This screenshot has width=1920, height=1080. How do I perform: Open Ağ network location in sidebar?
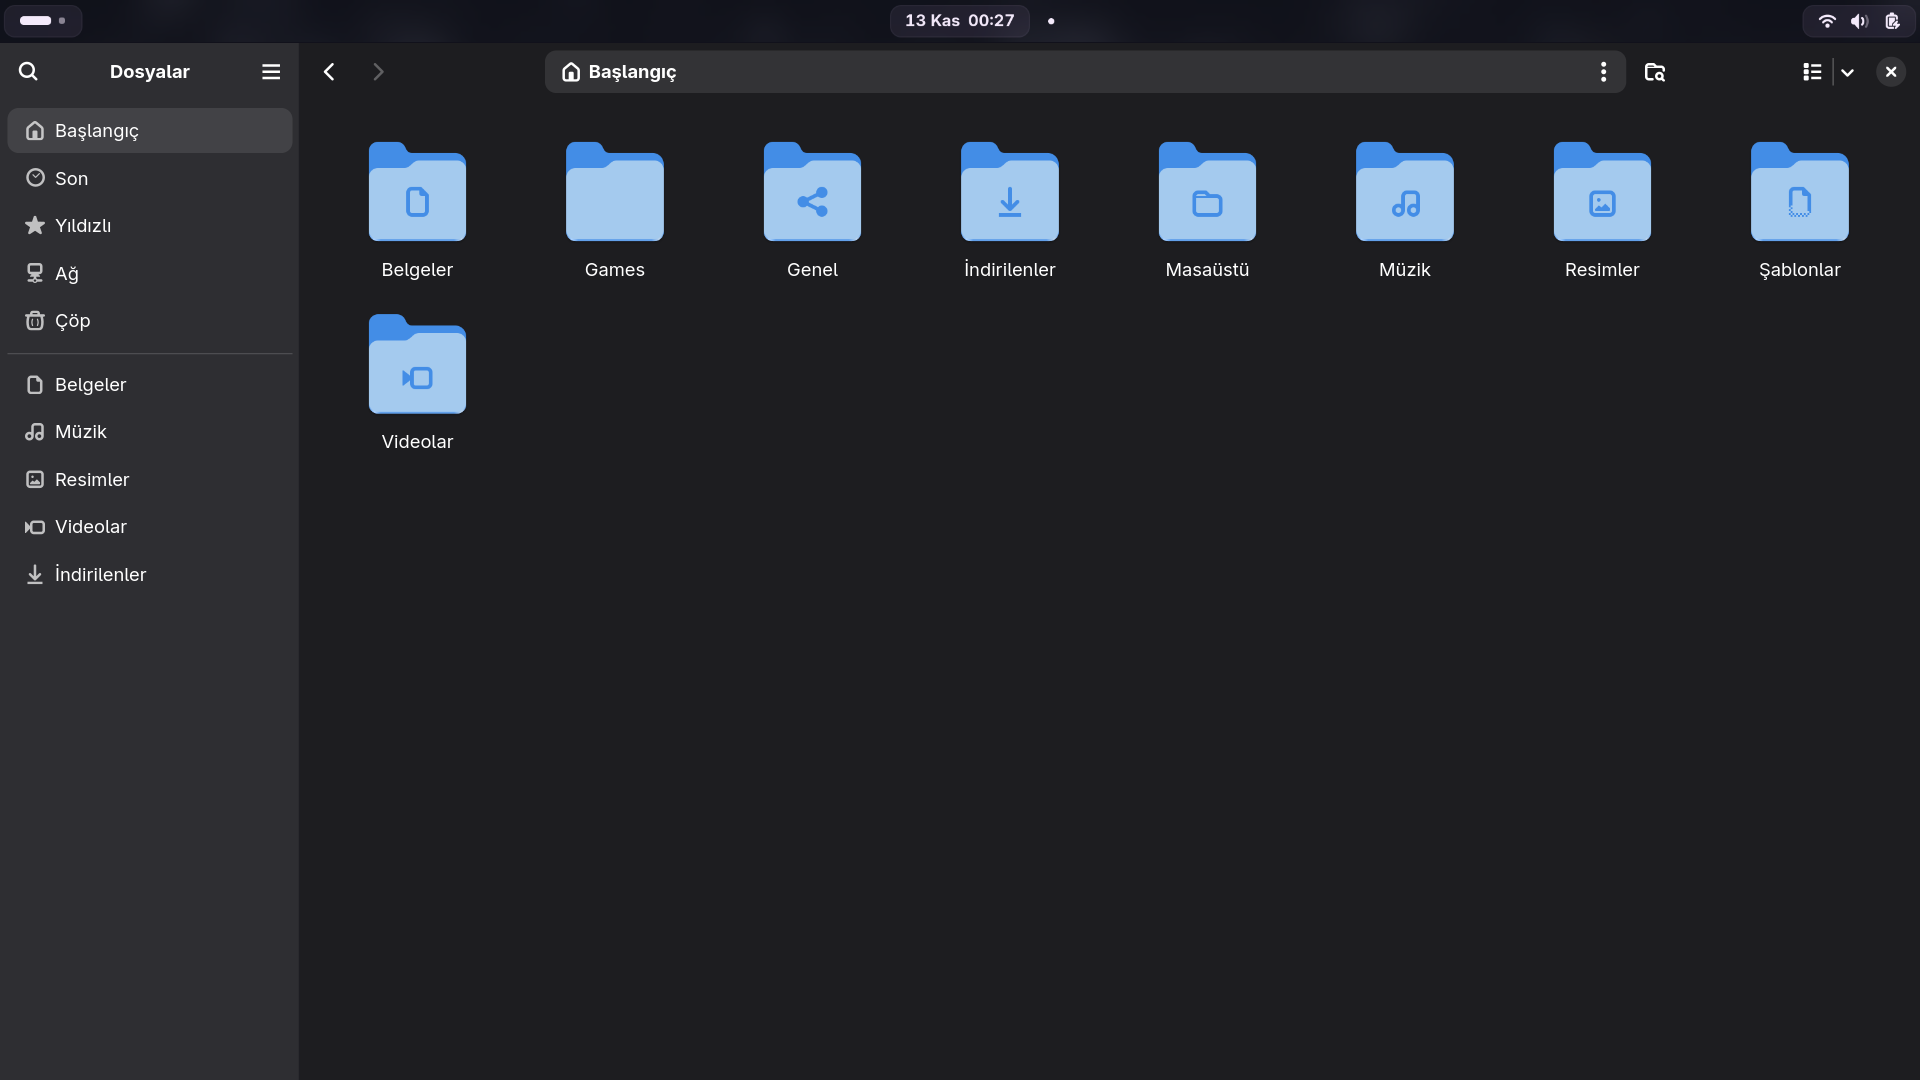pos(150,273)
